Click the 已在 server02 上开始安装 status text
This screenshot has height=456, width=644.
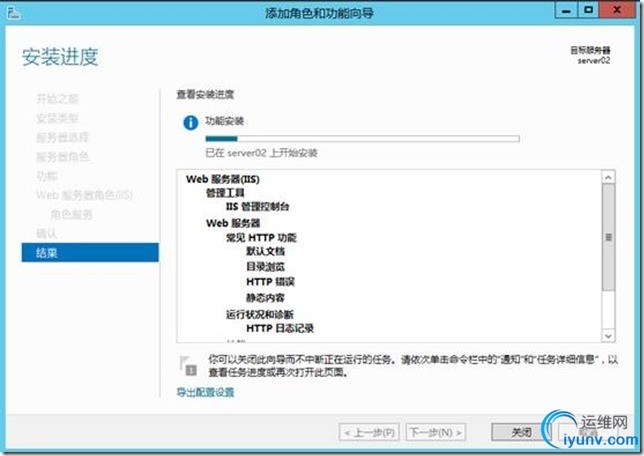(261, 153)
